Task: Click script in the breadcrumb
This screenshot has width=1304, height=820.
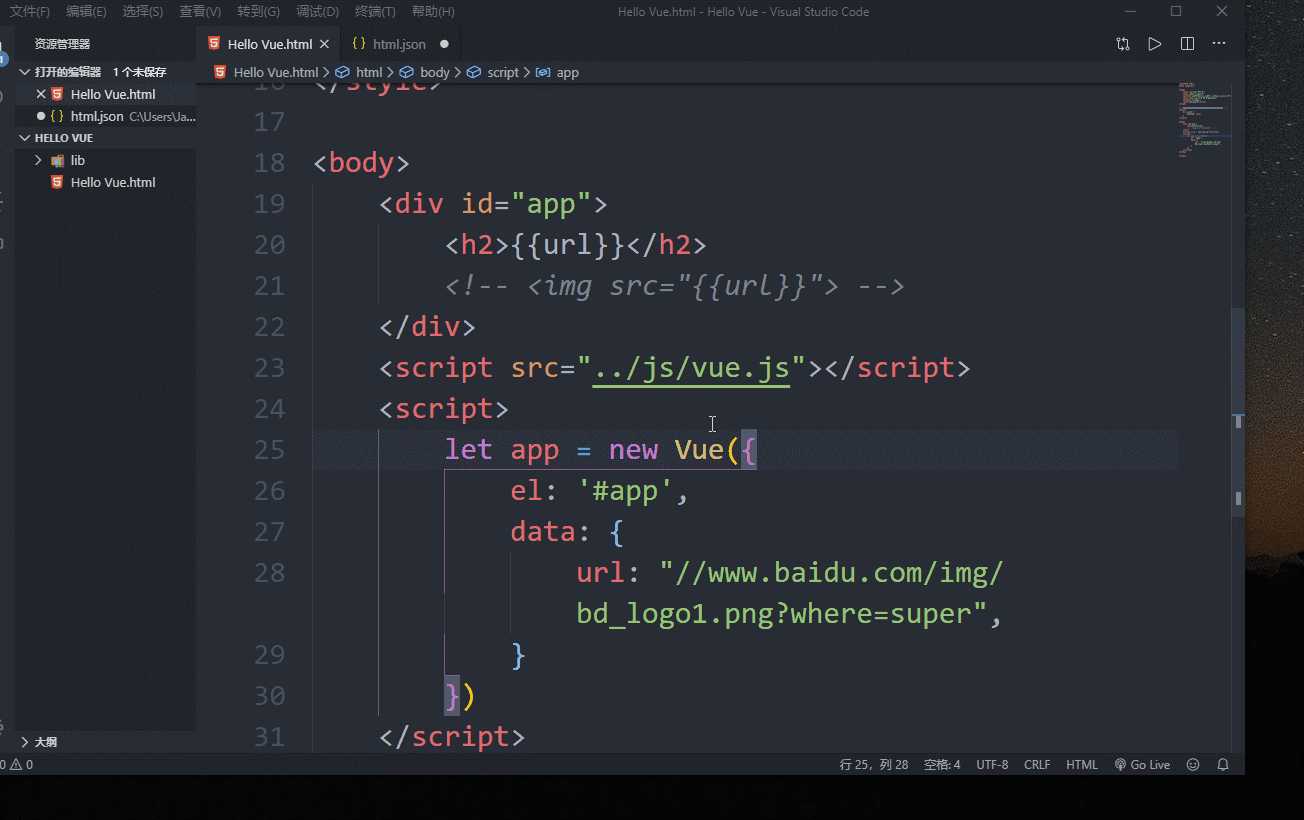Action: [x=503, y=72]
